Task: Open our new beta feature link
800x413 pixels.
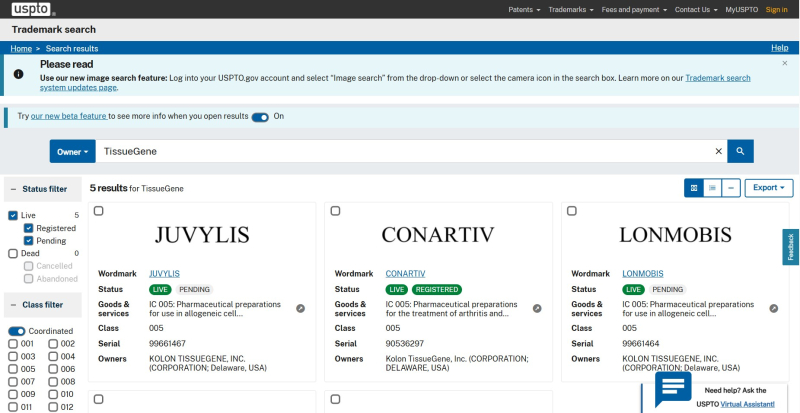Action: (x=69, y=116)
